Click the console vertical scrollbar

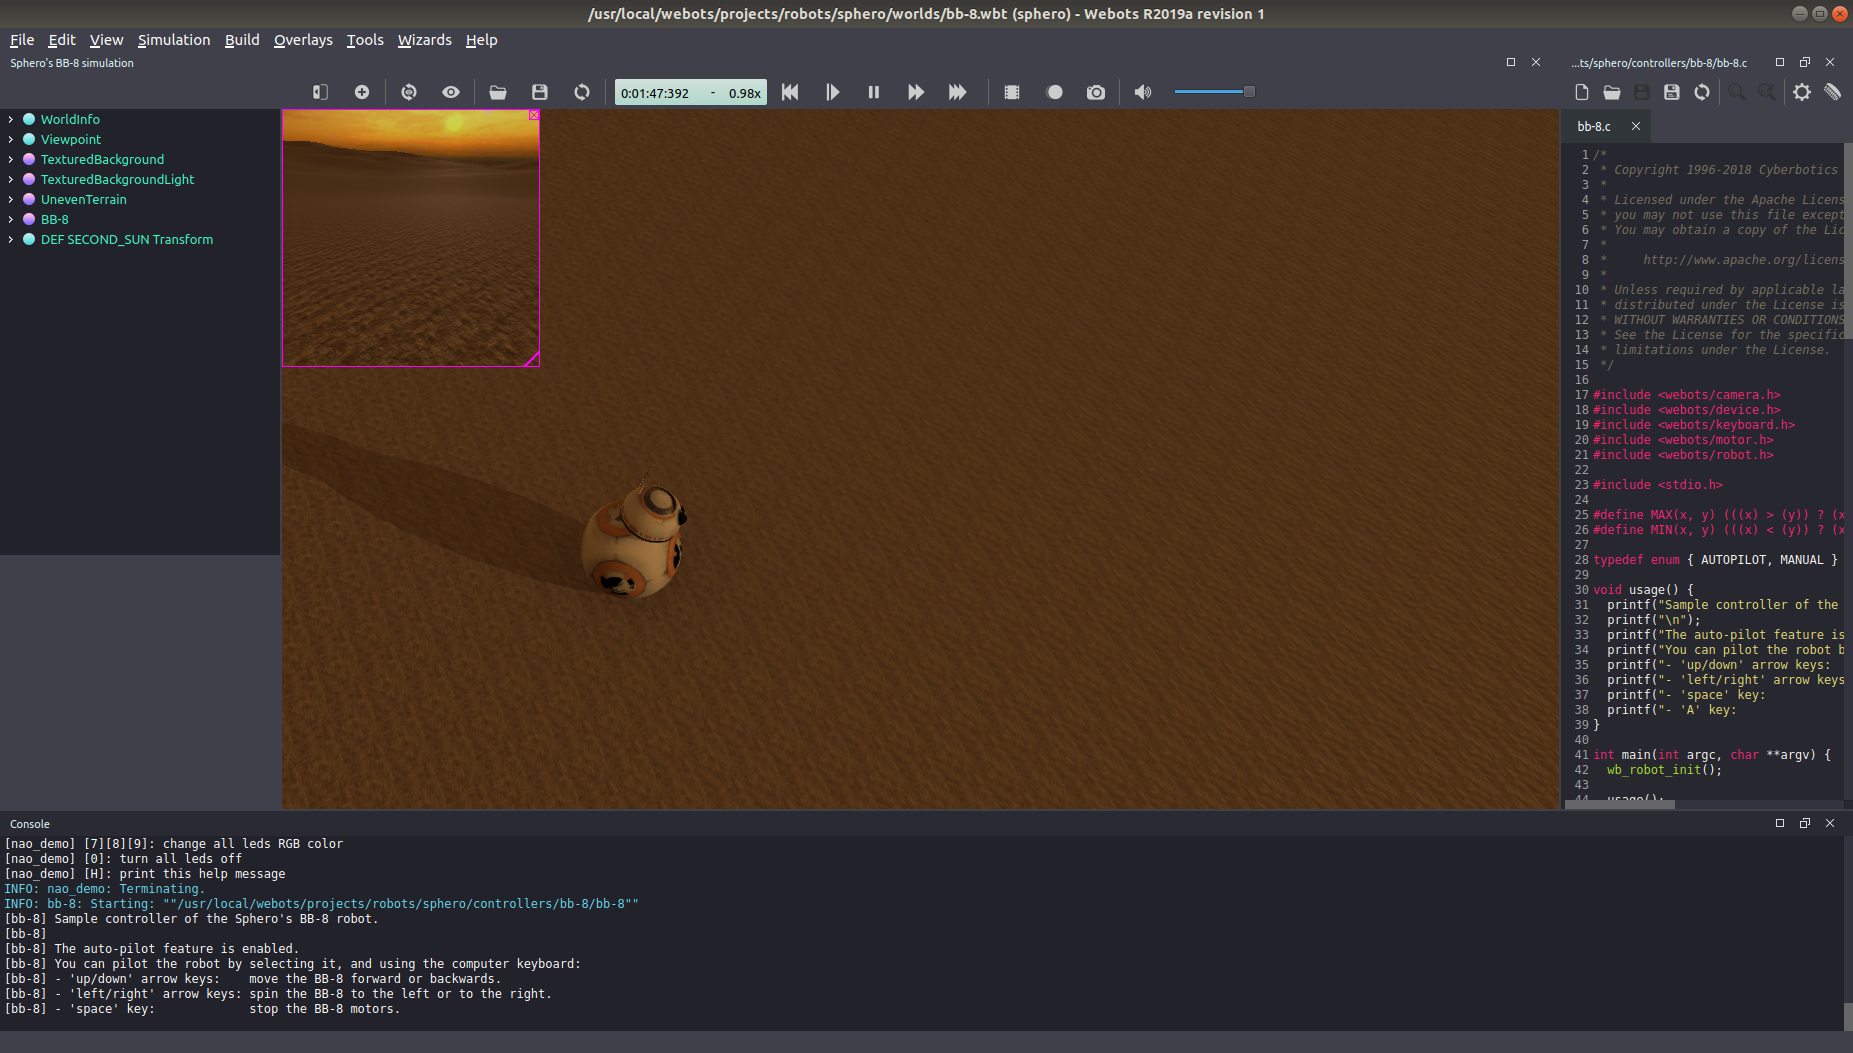click(1848, 1017)
